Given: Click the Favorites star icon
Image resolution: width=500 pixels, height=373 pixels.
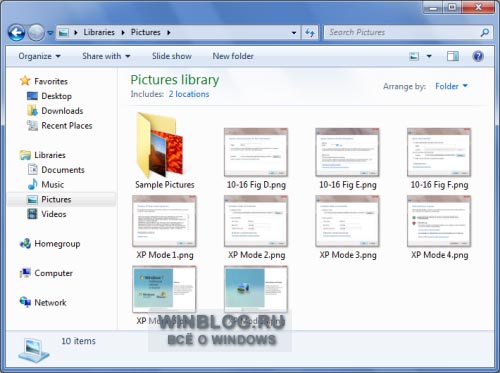Looking at the screenshot, I should coord(25,81).
